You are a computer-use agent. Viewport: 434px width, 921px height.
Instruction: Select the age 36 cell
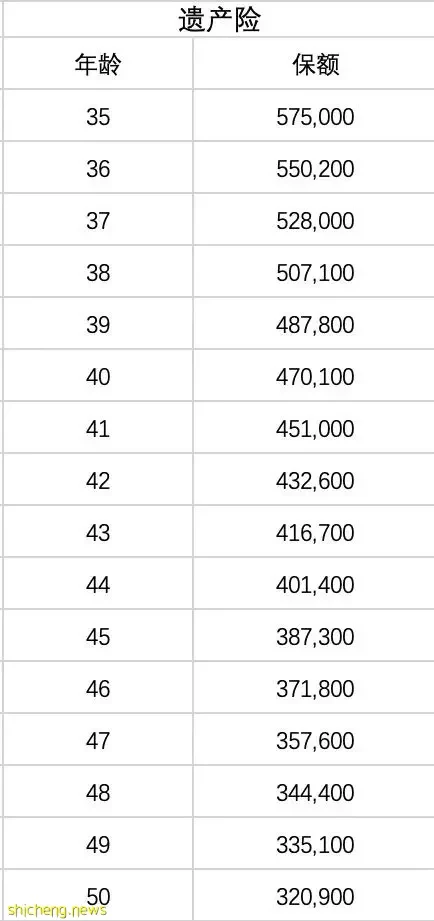[x=98, y=168]
